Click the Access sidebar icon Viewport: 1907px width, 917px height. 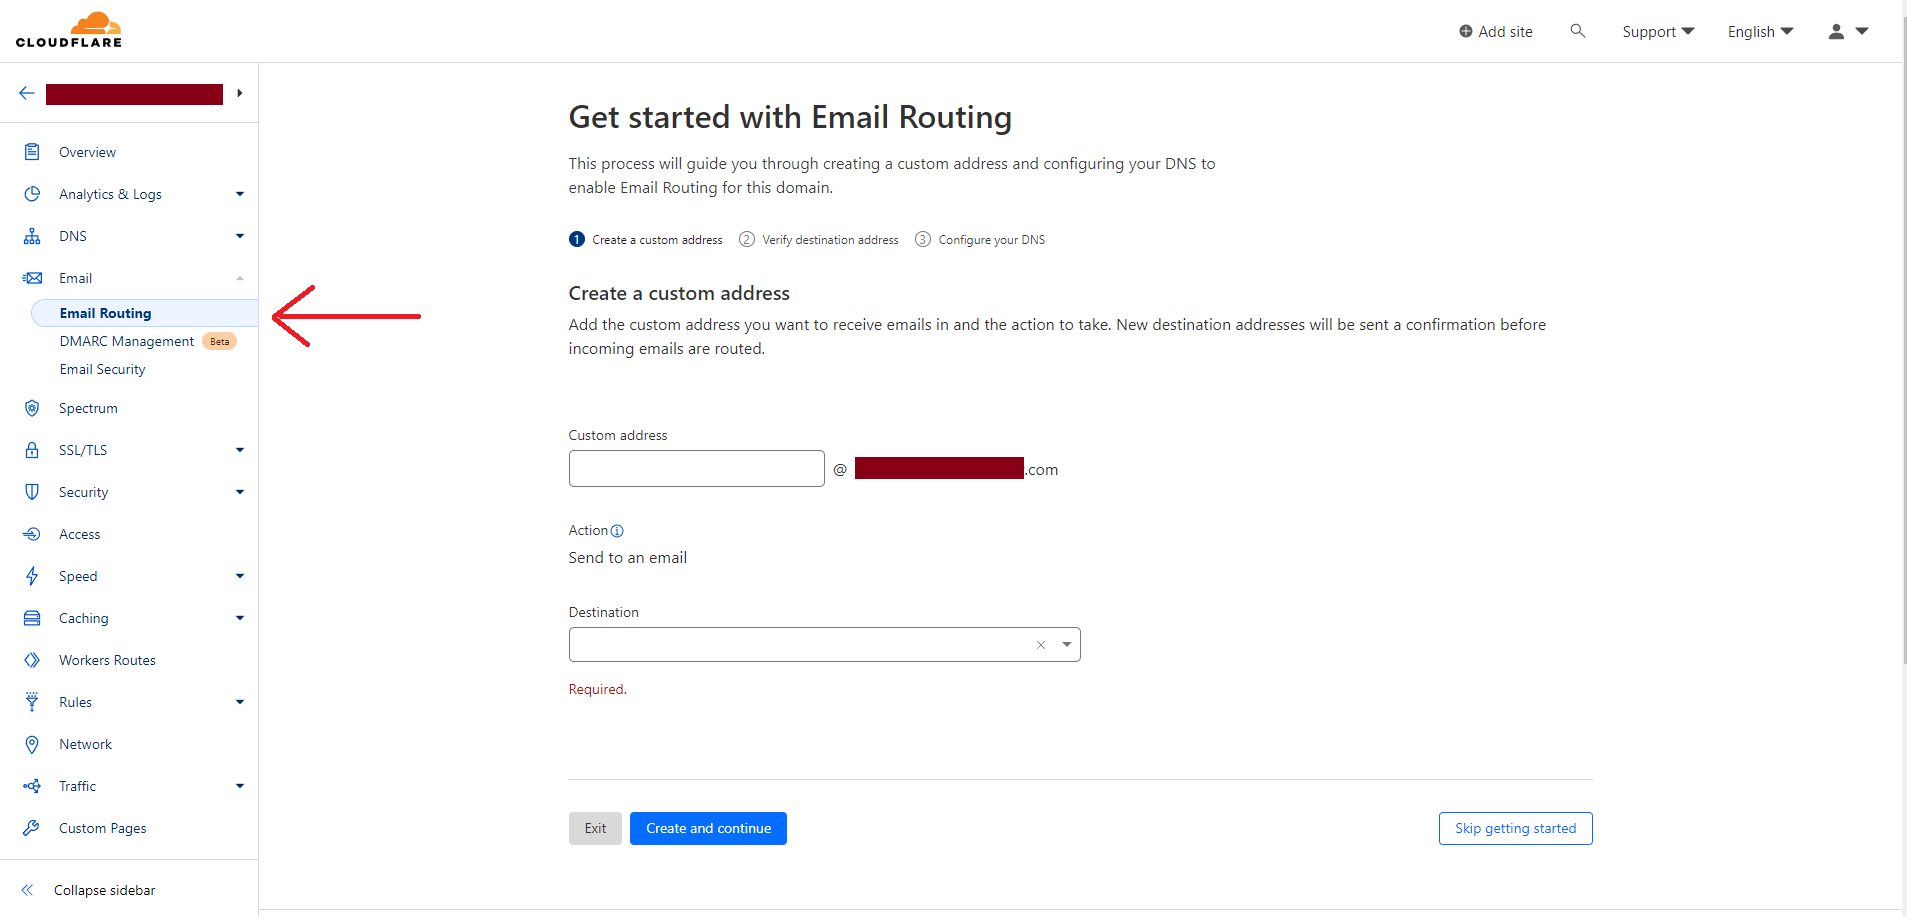33,533
